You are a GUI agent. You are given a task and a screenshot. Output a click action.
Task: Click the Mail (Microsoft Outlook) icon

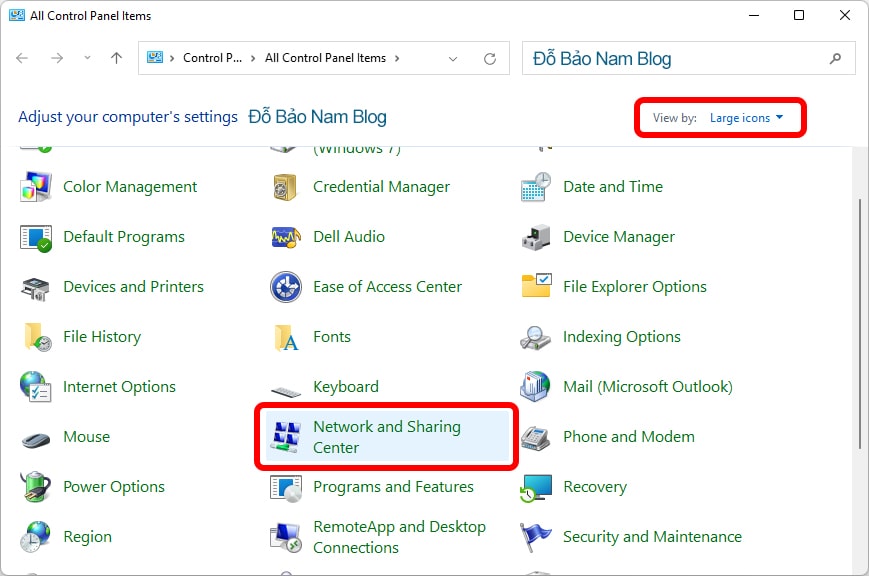pyautogui.click(x=535, y=386)
